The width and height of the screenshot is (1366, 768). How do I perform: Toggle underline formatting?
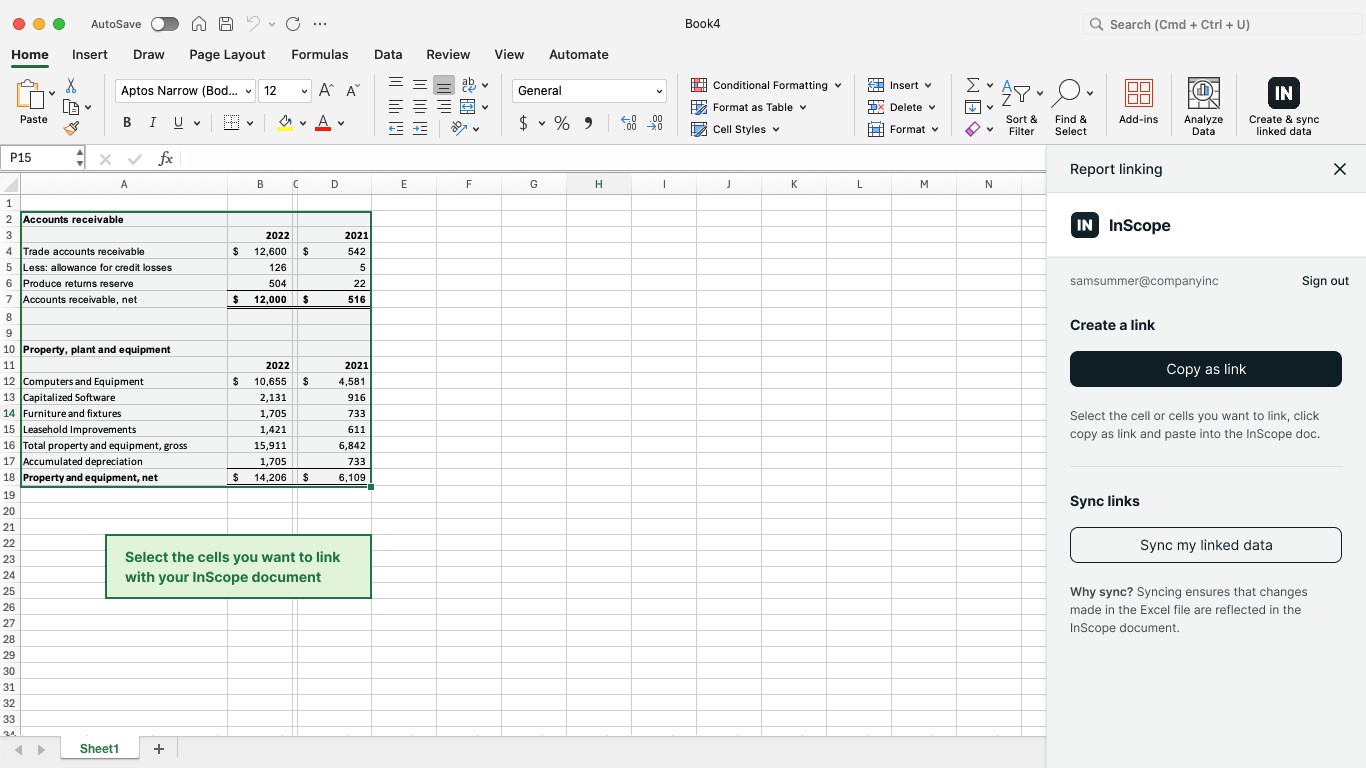(x=178, y=123)
